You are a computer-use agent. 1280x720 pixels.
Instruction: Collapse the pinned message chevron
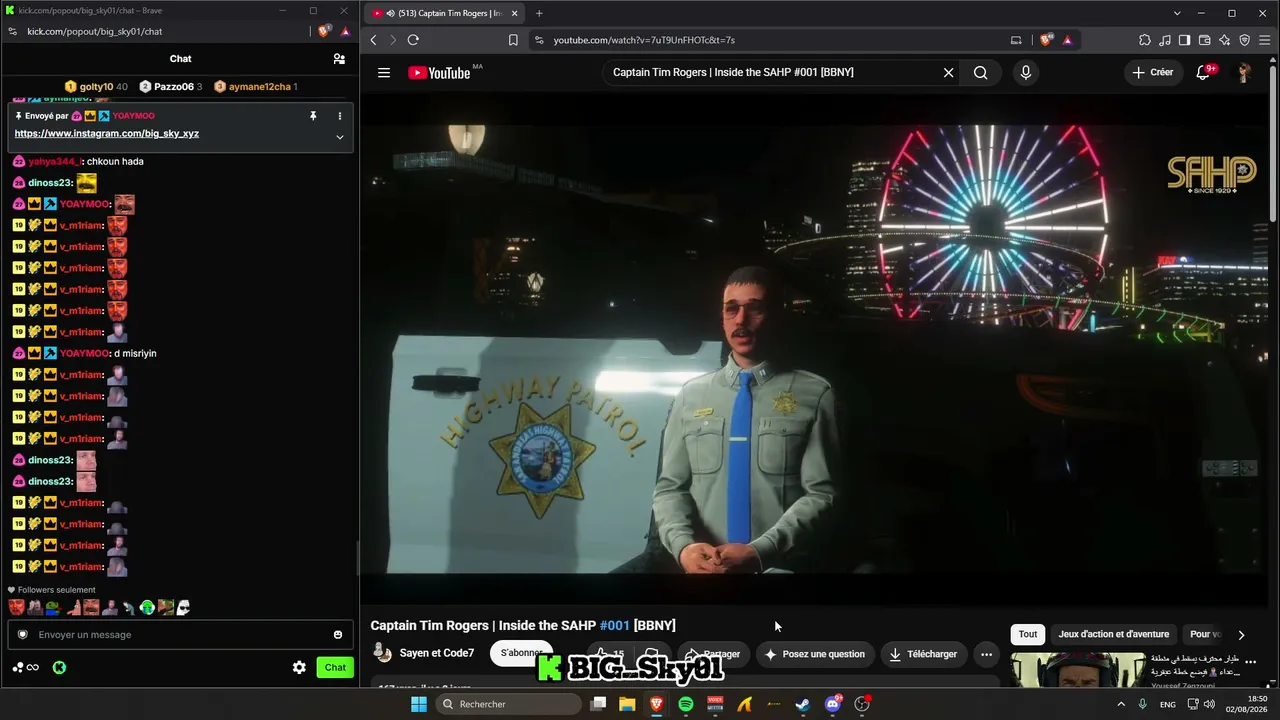click(339, 137)
